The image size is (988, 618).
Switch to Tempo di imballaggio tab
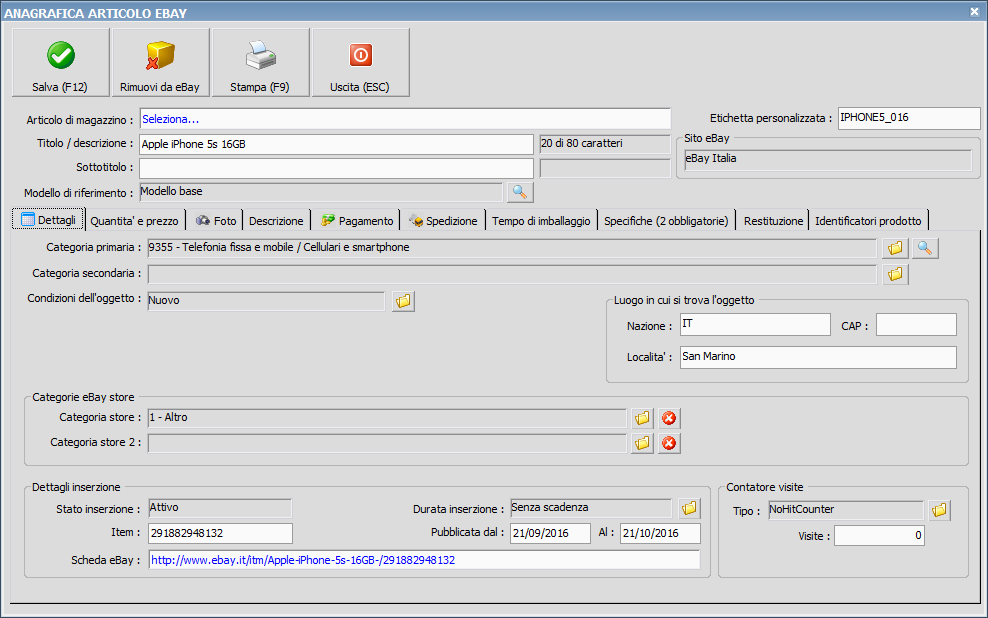pos(541,221)
